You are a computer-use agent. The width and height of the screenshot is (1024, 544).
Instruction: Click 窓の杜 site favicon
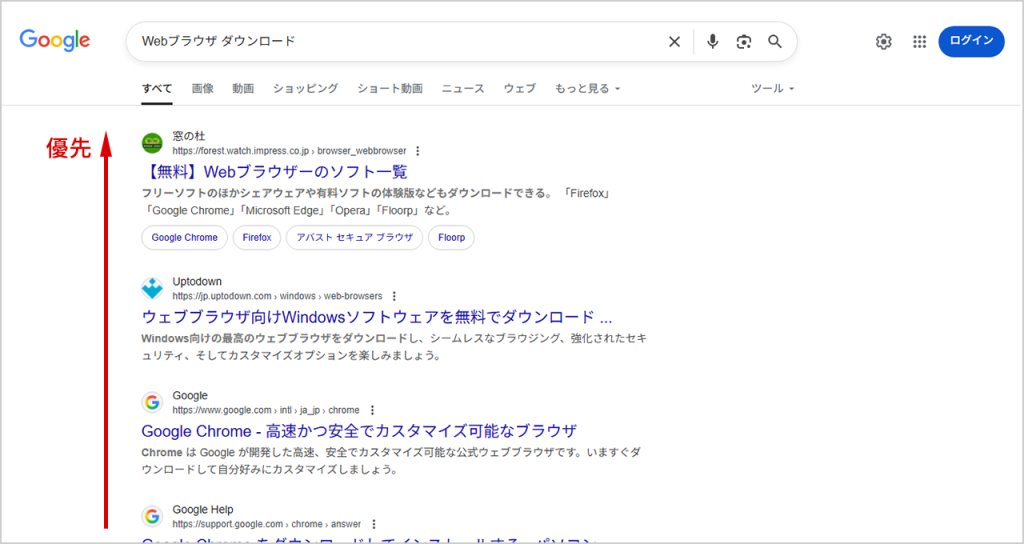(x=152, y=143)
